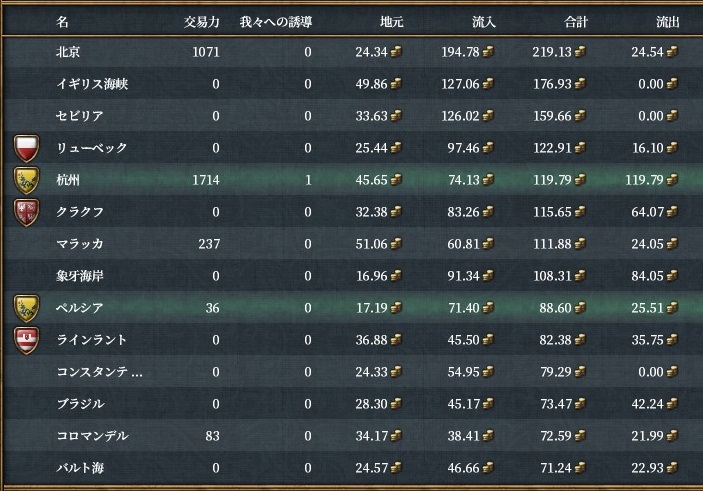703x491 pixels.
Task: Select the クラクフ row's shield emblem
Action: tap(26, 212)
